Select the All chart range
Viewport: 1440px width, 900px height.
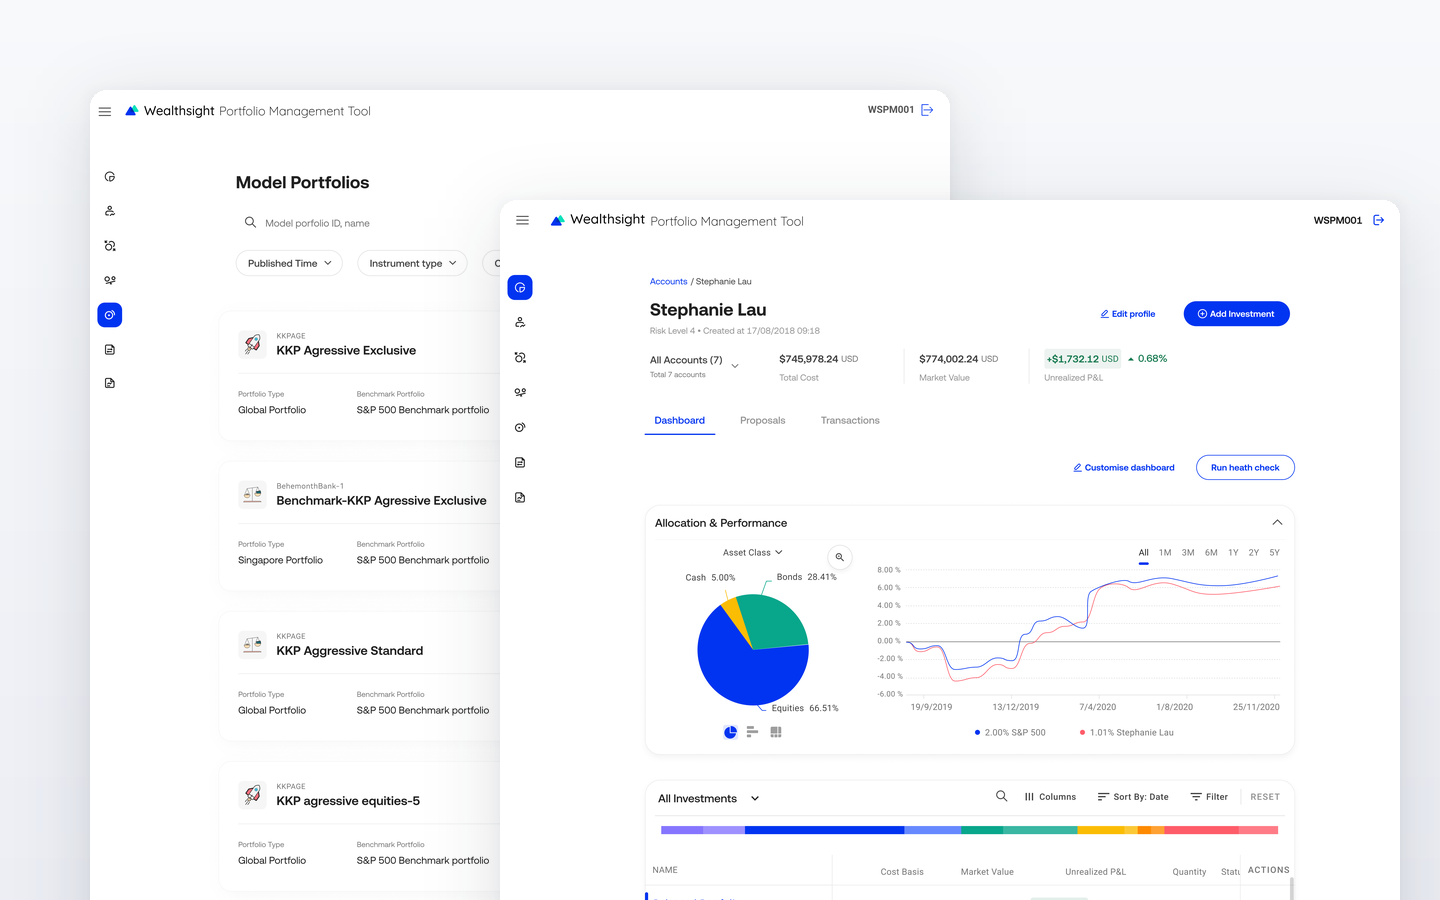pos(1144,552)
